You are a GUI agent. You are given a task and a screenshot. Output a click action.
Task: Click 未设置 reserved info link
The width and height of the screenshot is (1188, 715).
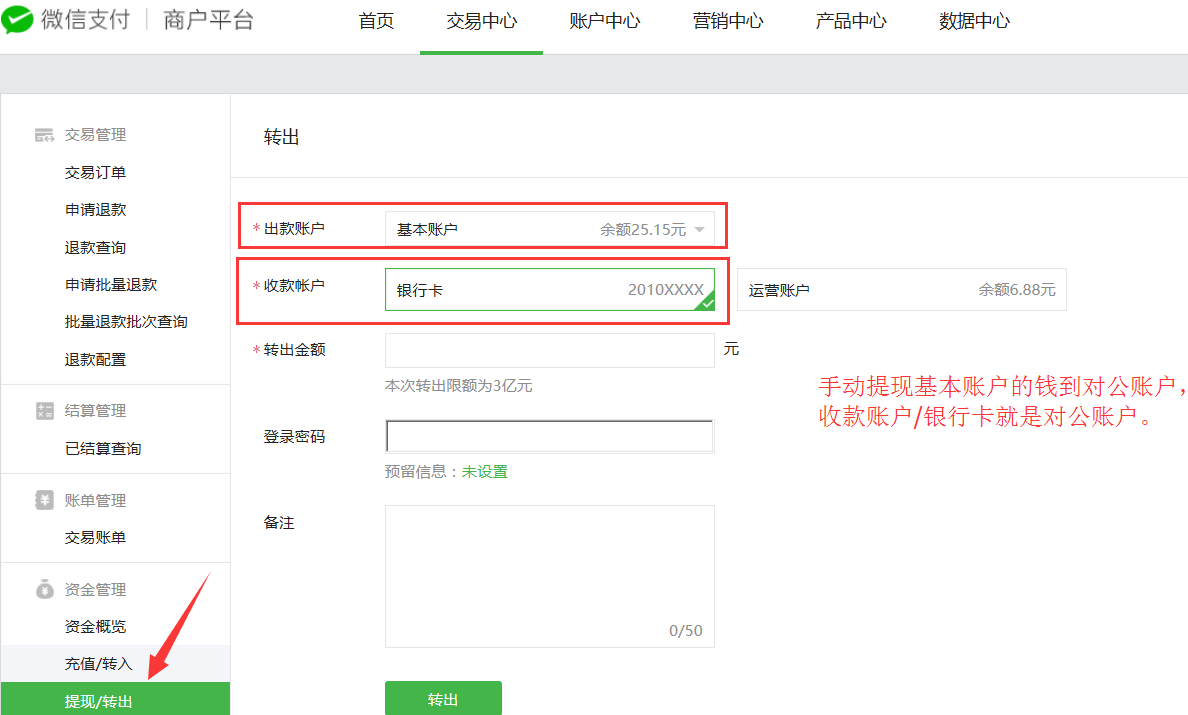tap(485, 472)
